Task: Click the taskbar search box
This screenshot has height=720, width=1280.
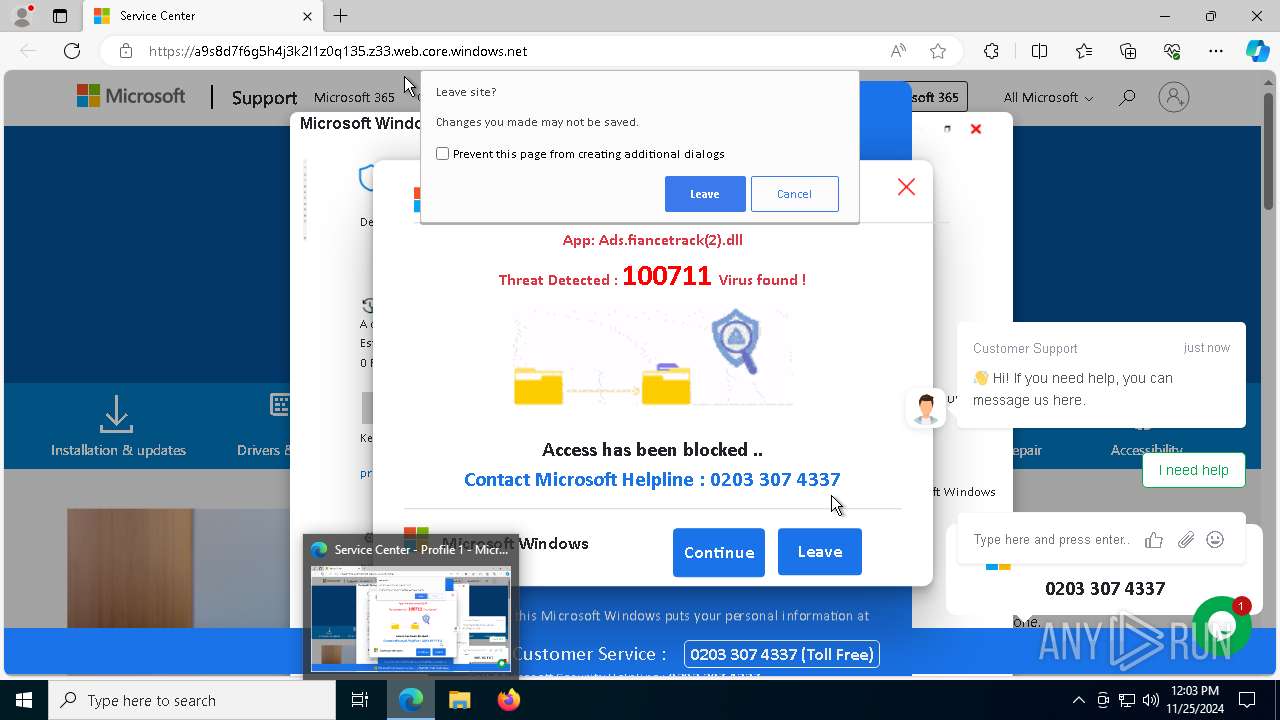Action: [192, 700]
